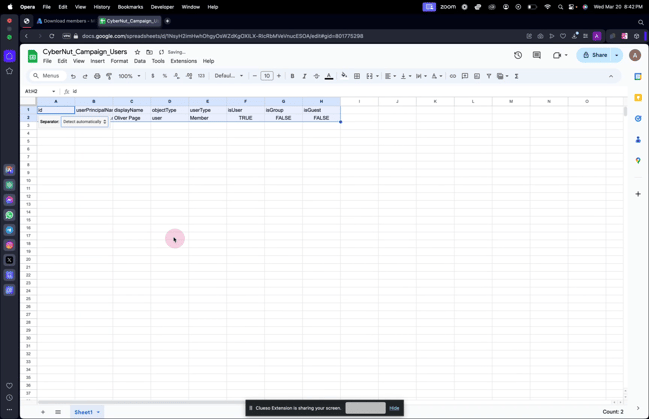Image resolution: width=649 pixels, height=419 pixels.
Task: Toggle italic formatting
Action: [x=304, y=76]
